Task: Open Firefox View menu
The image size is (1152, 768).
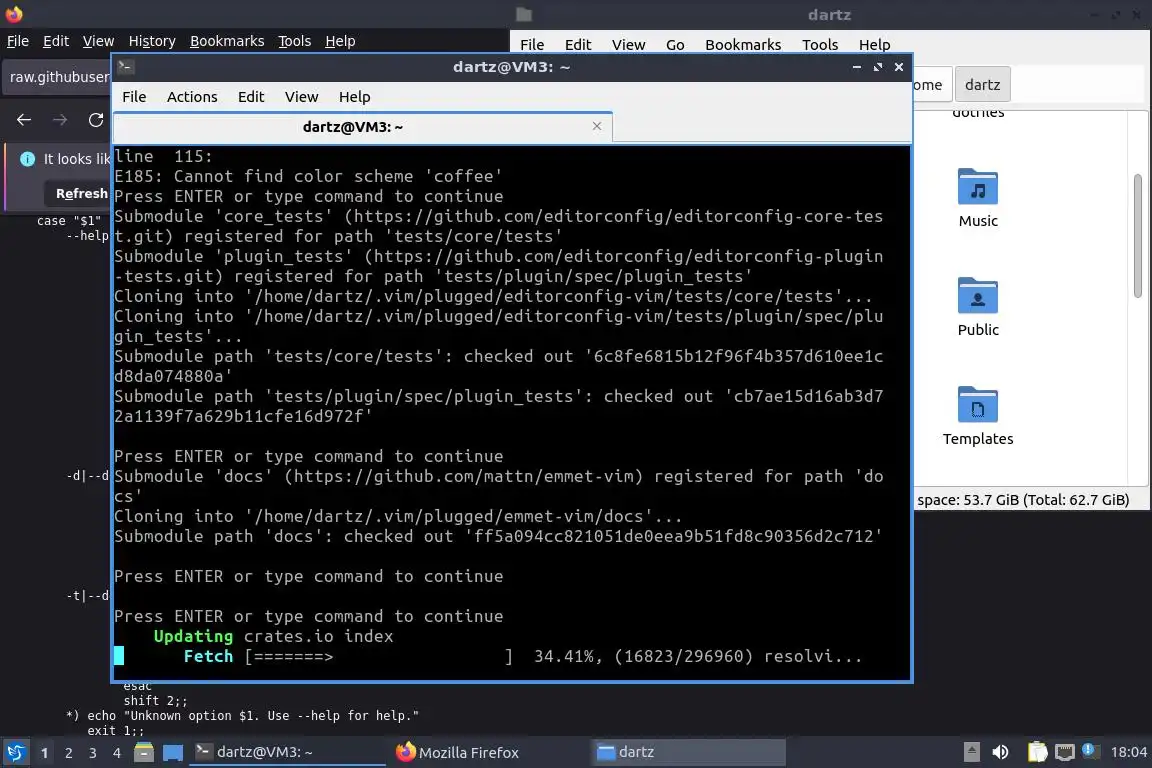Action: pos(98,41)
